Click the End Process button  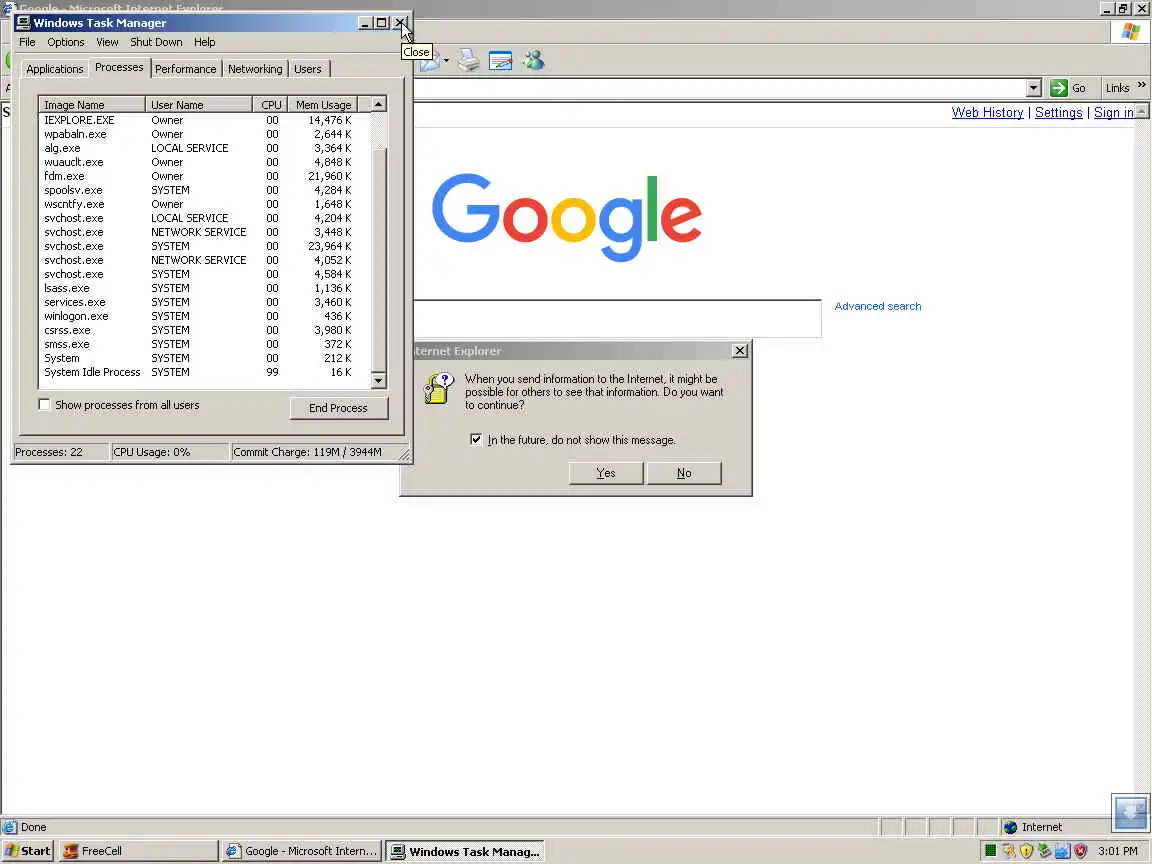coord(339,408)
